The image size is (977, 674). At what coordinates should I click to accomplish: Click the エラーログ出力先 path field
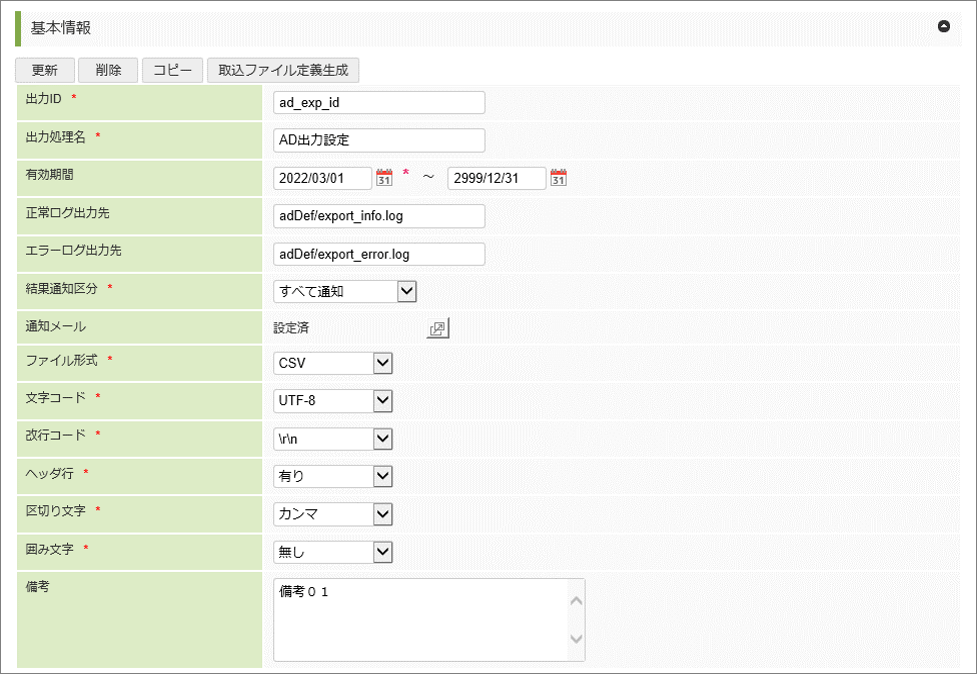(x=378, y=254)
